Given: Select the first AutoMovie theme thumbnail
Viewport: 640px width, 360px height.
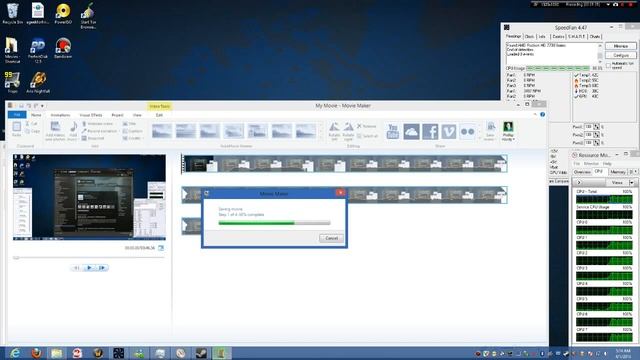Looking at the screenshot, I should [x=162, y=131].
